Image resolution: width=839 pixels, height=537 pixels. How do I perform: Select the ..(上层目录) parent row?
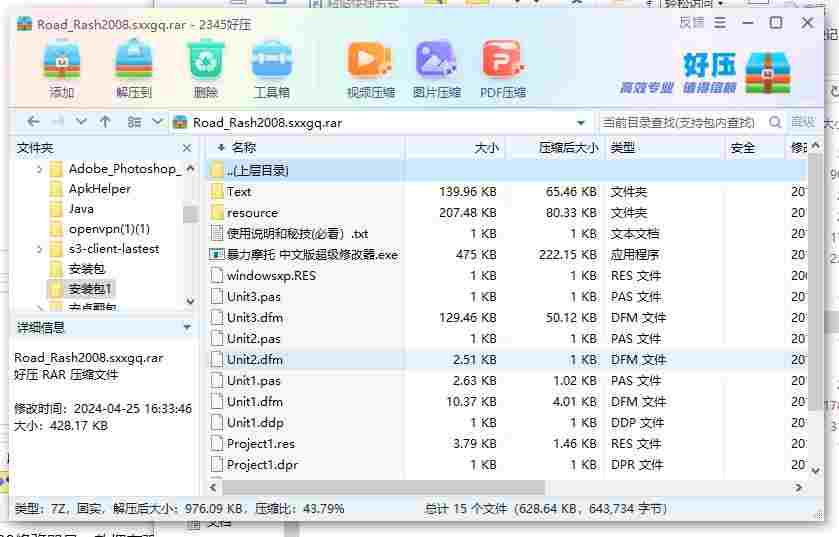506,171
